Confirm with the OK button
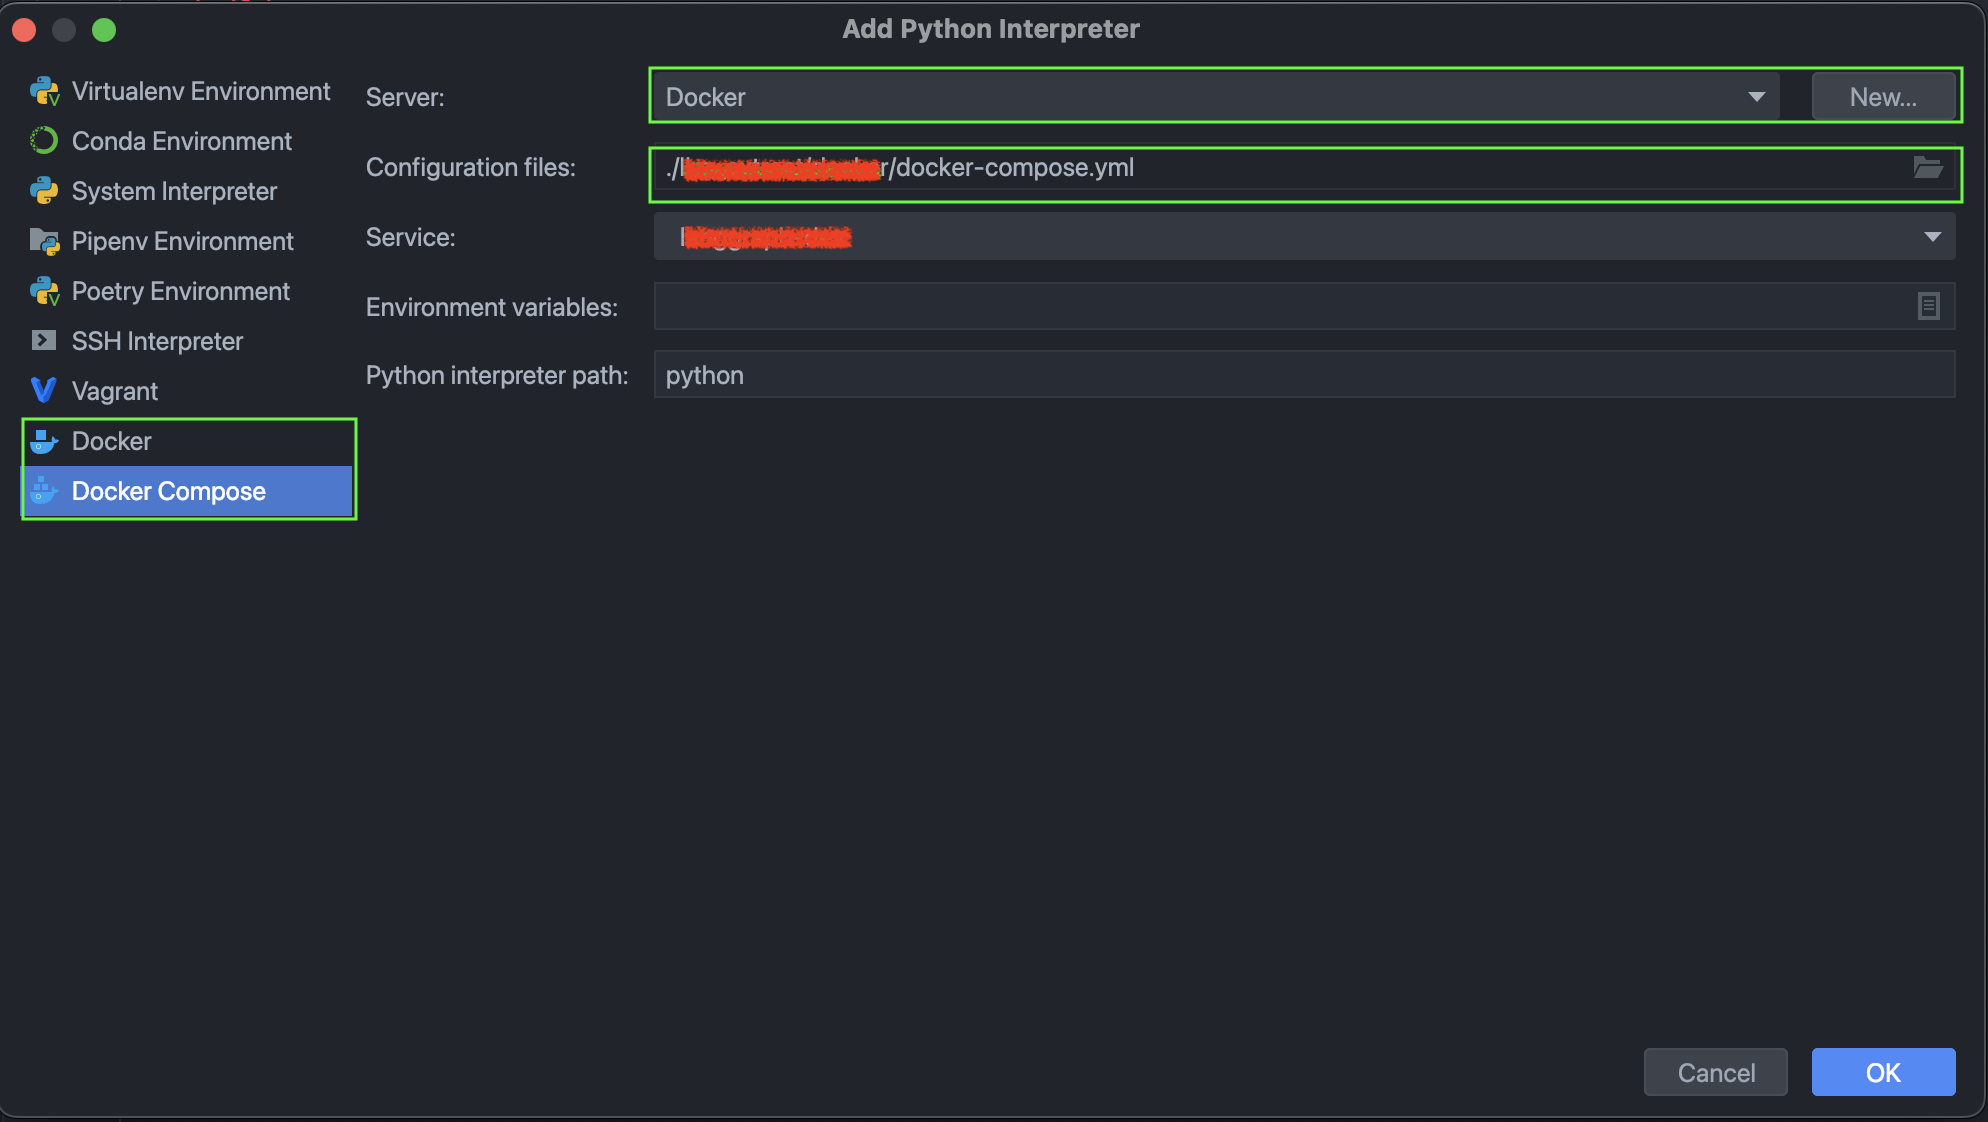 (x=1882, y=1072)
